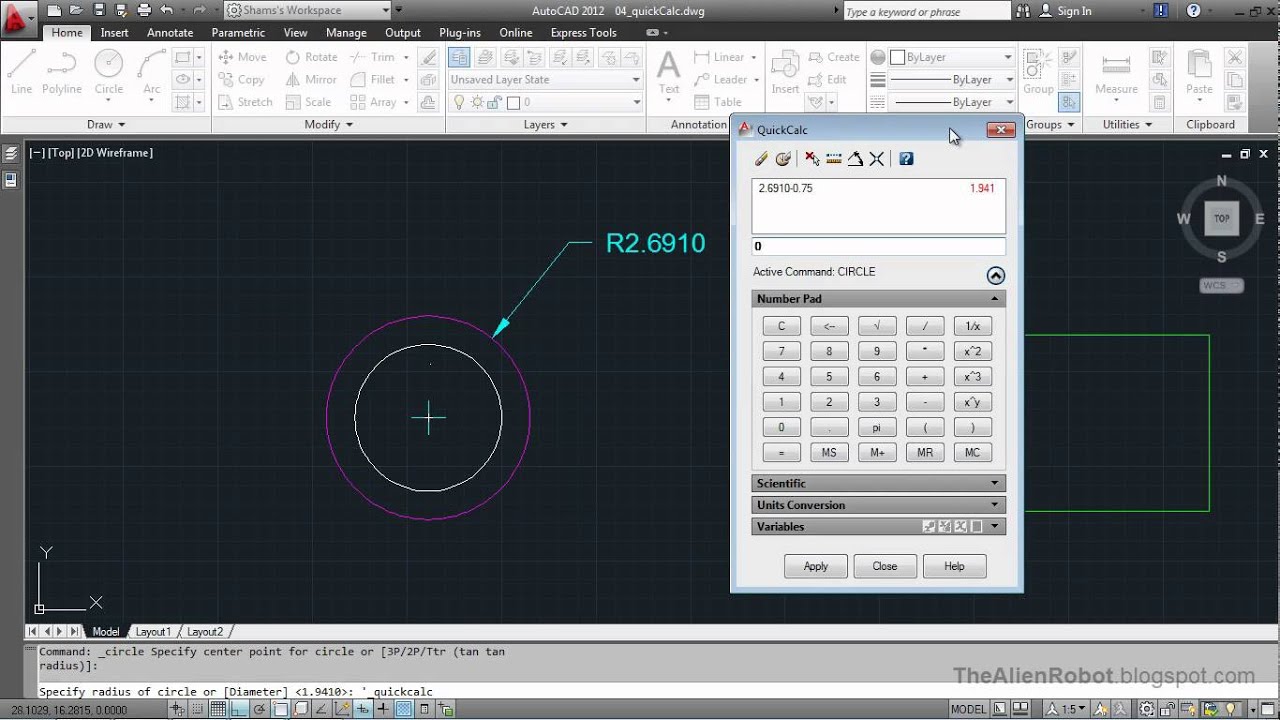Open the View ribbon tab
Screen dimensions: 1280x720
point(295,32)
